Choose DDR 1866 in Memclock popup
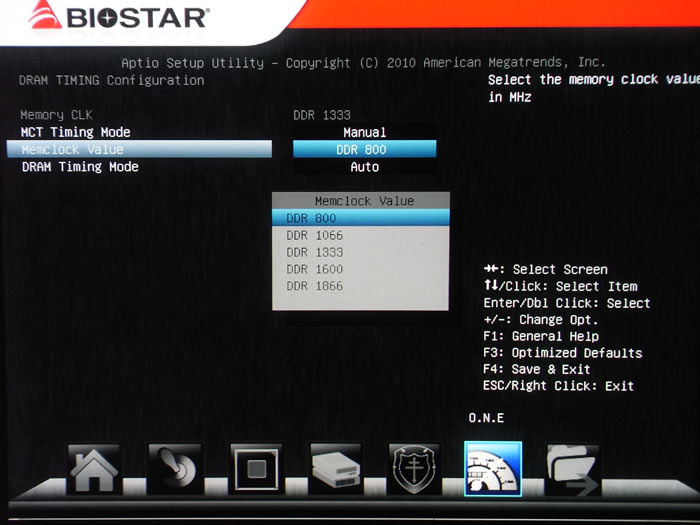 click(x=361, y=286)
